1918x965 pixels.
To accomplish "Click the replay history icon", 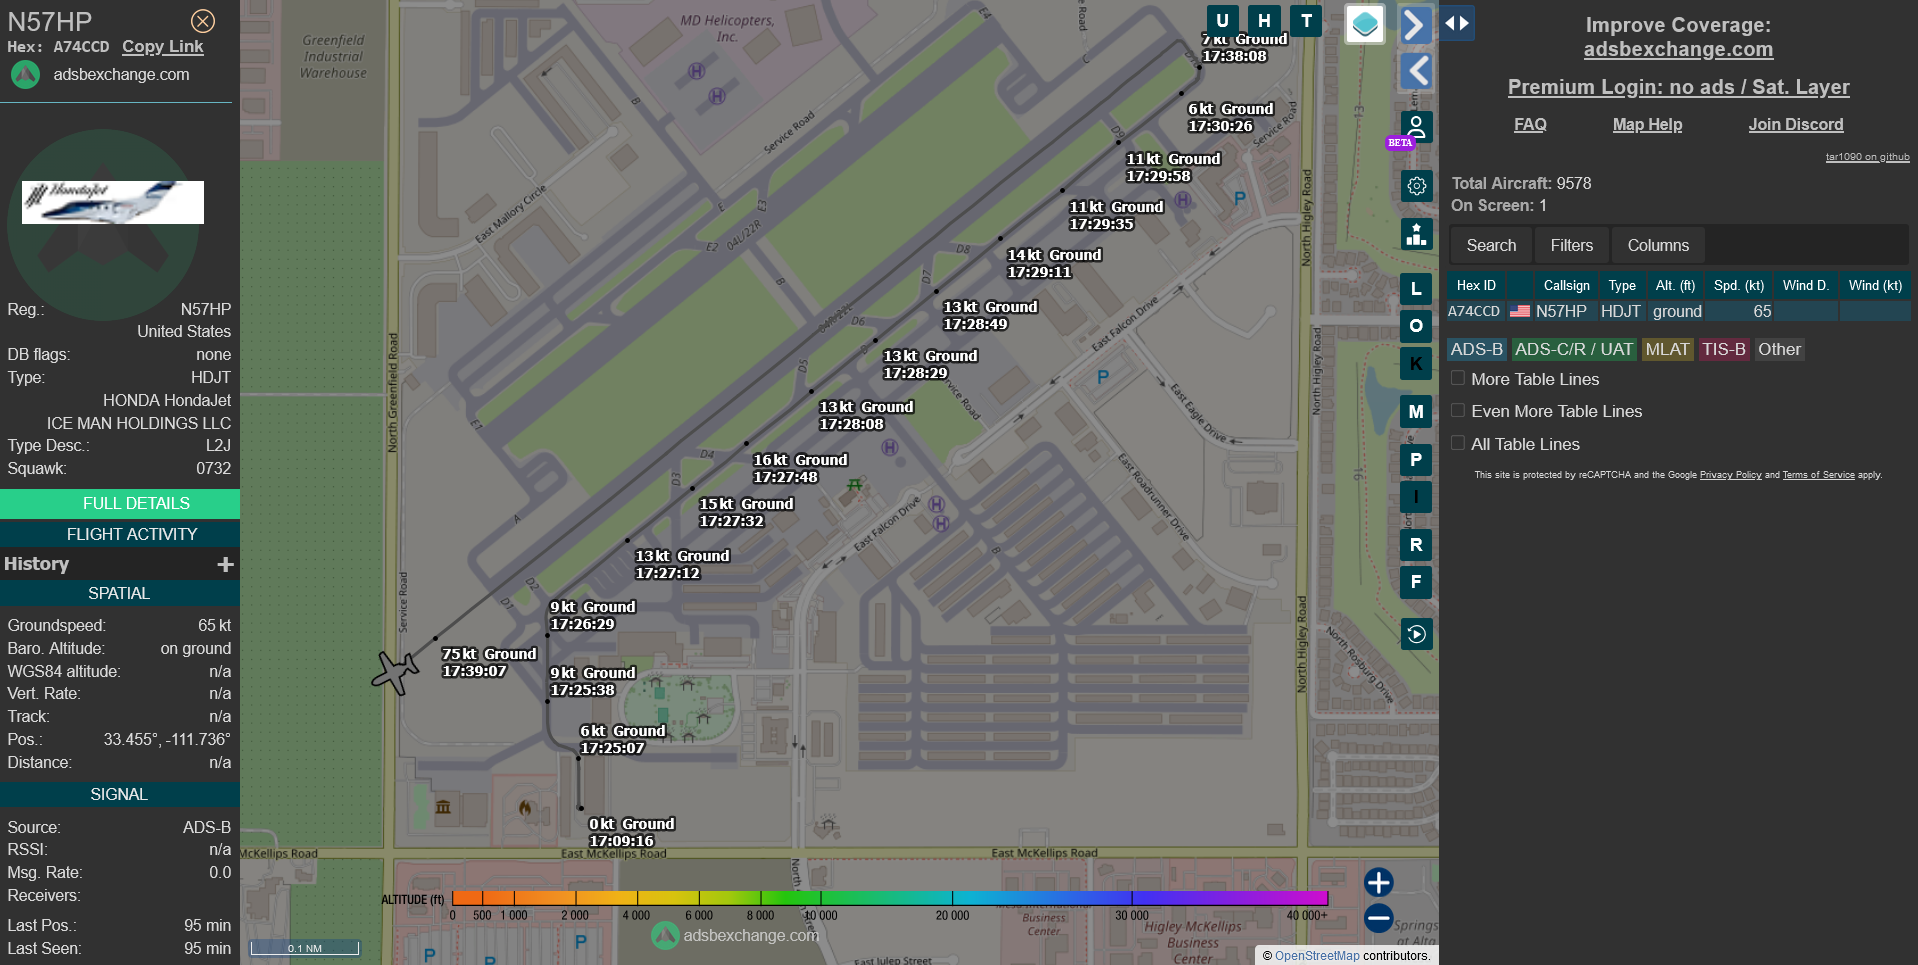I will click(1416, 634).
